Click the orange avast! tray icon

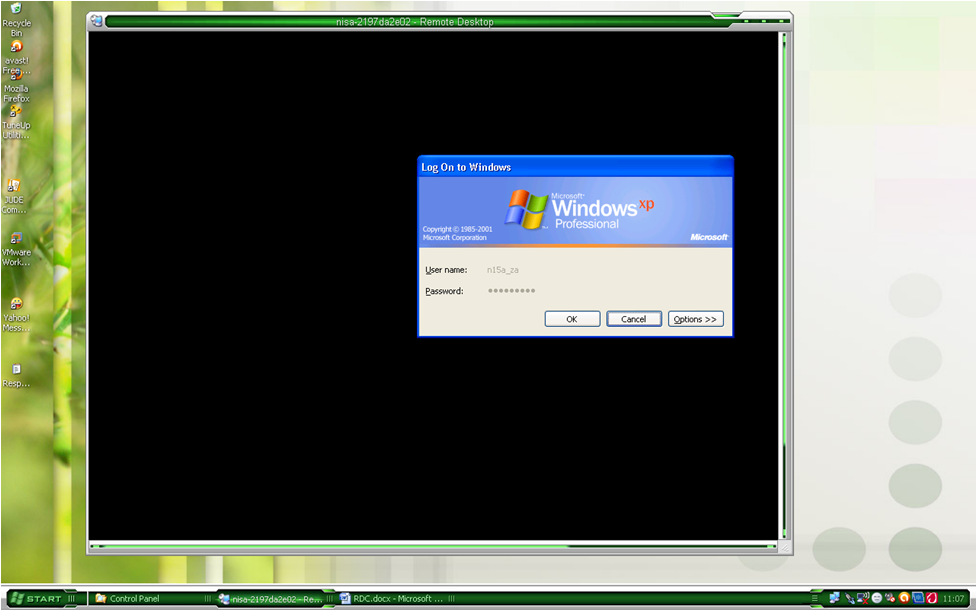[x=903, y=598]
